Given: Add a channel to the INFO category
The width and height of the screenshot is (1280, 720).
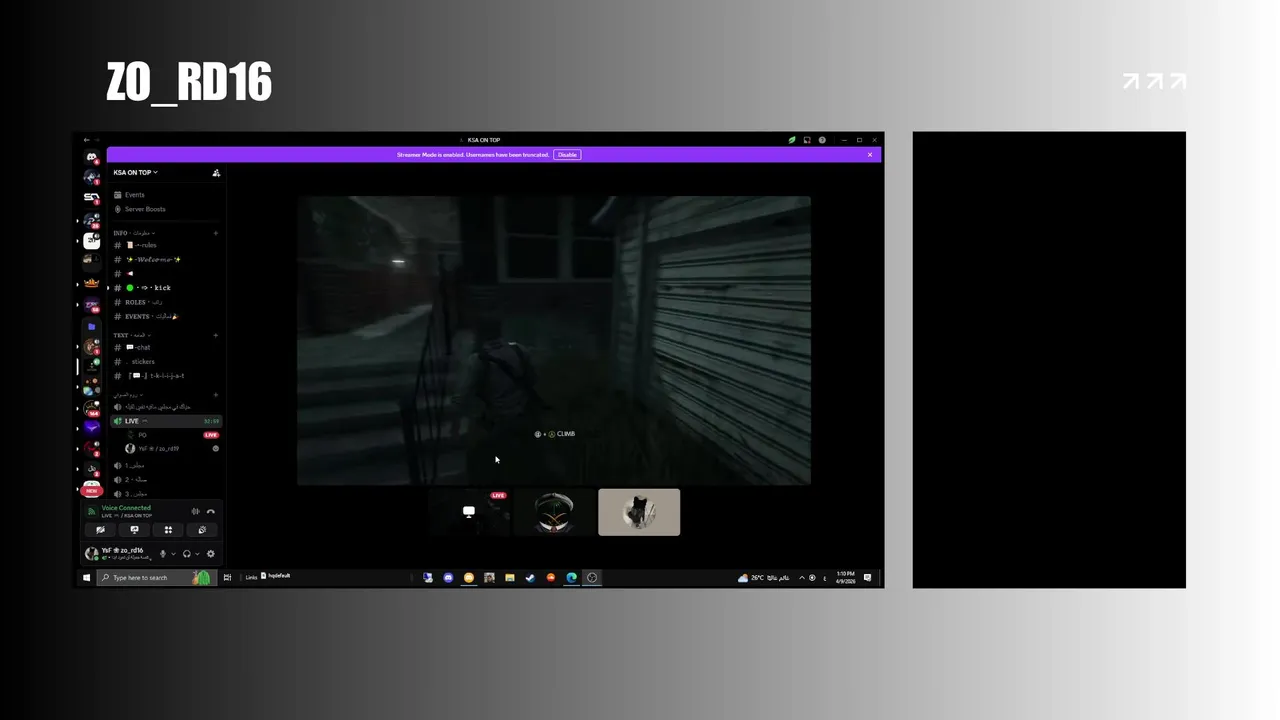Looking at the screenshot, I should pos(215,233).
